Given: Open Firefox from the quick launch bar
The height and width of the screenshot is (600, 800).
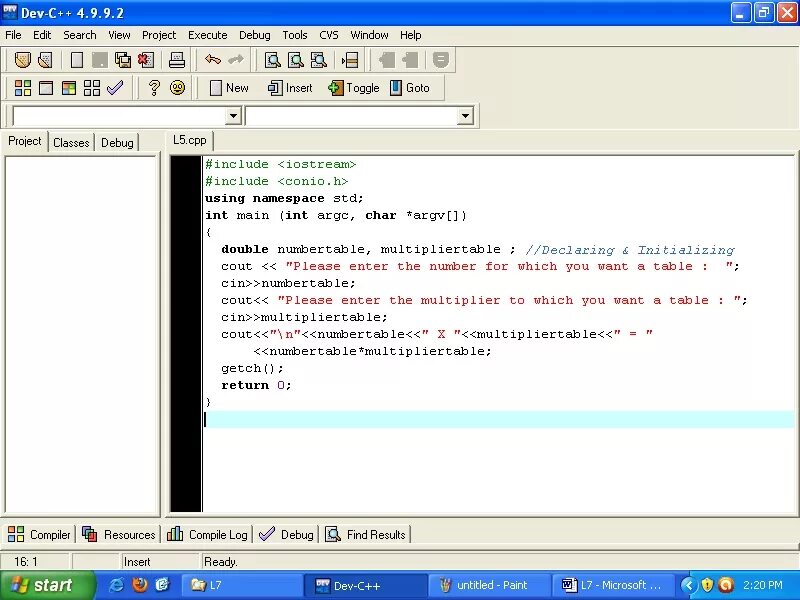Looking at the screenshot, I should [140, 585].
